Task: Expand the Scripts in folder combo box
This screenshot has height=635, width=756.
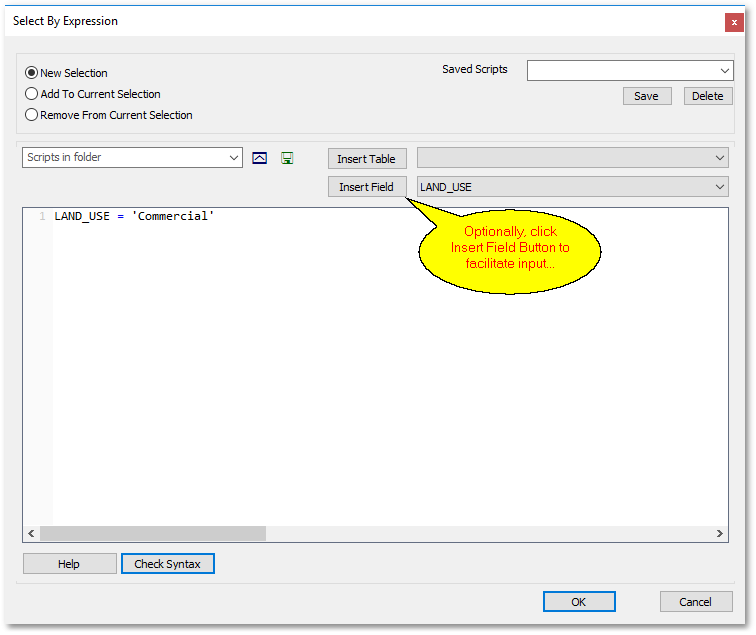Action: [x=234, y=158]
